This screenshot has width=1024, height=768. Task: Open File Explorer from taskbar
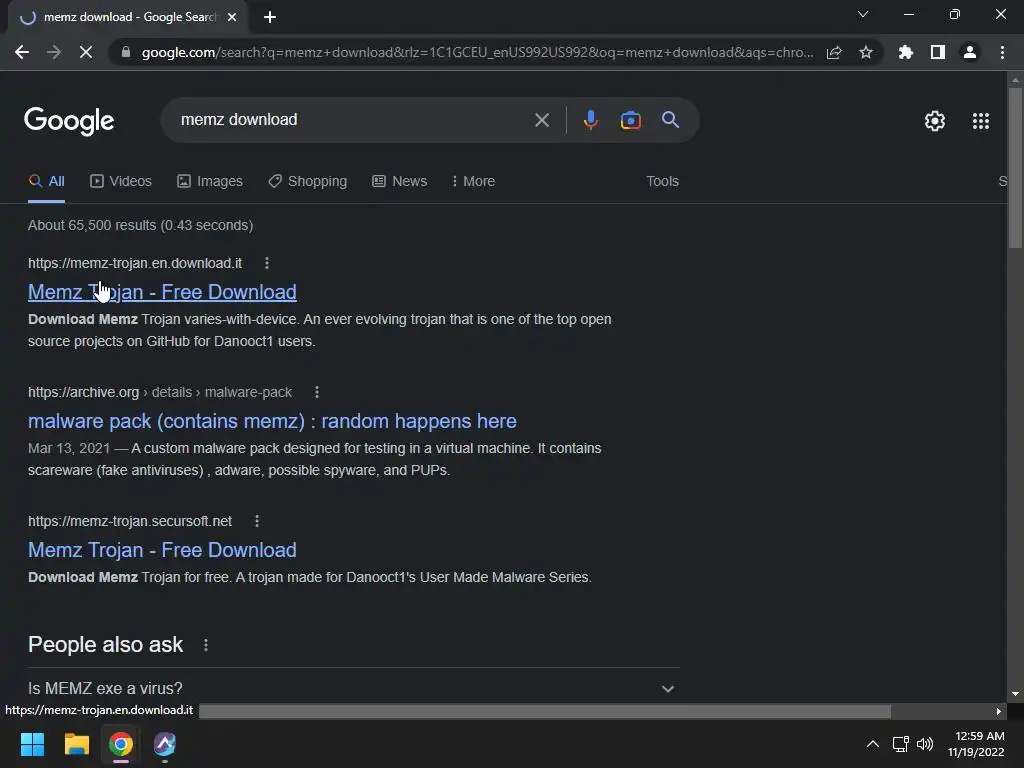coord(76,744)
